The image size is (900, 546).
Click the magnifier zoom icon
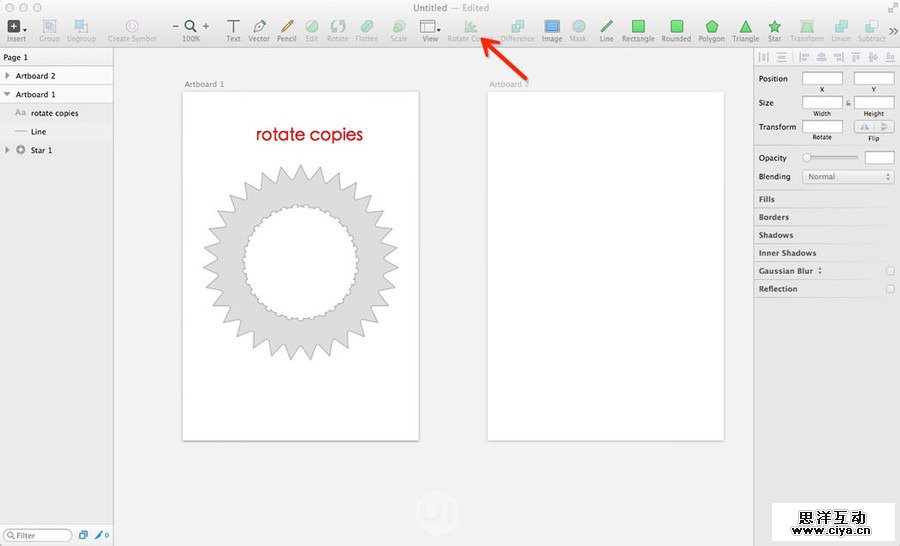(191, 26)
